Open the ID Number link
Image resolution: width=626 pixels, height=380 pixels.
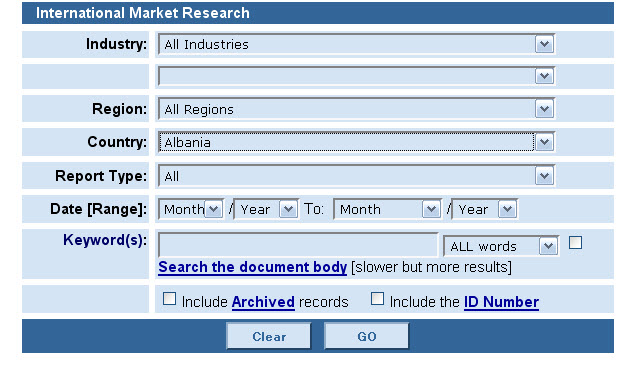click(501, 302)
